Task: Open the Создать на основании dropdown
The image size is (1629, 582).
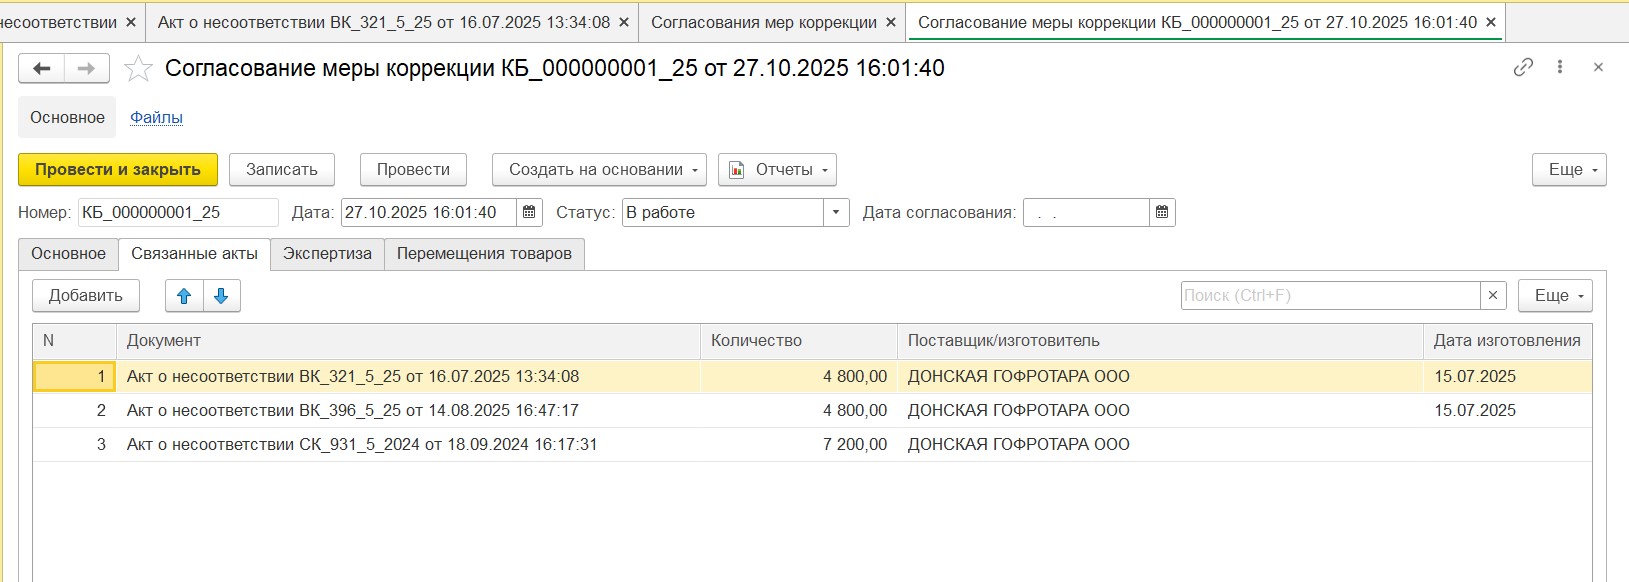Action: pyautogui.click(x=599, y=170)
